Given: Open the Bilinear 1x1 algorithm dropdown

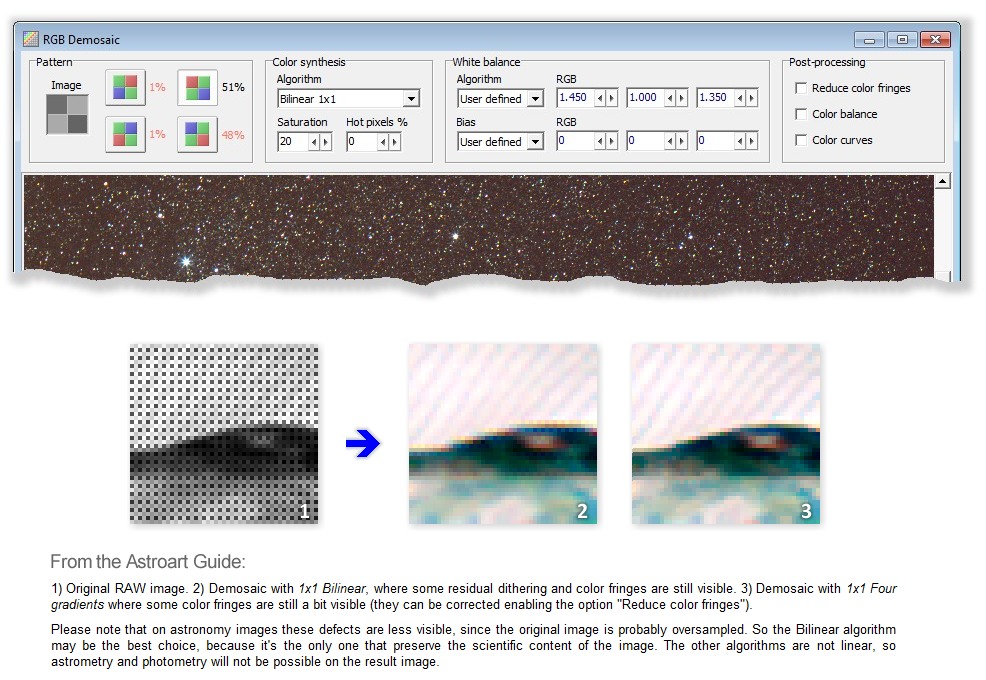Looking at the screenshot, I should tap(410, 98).
